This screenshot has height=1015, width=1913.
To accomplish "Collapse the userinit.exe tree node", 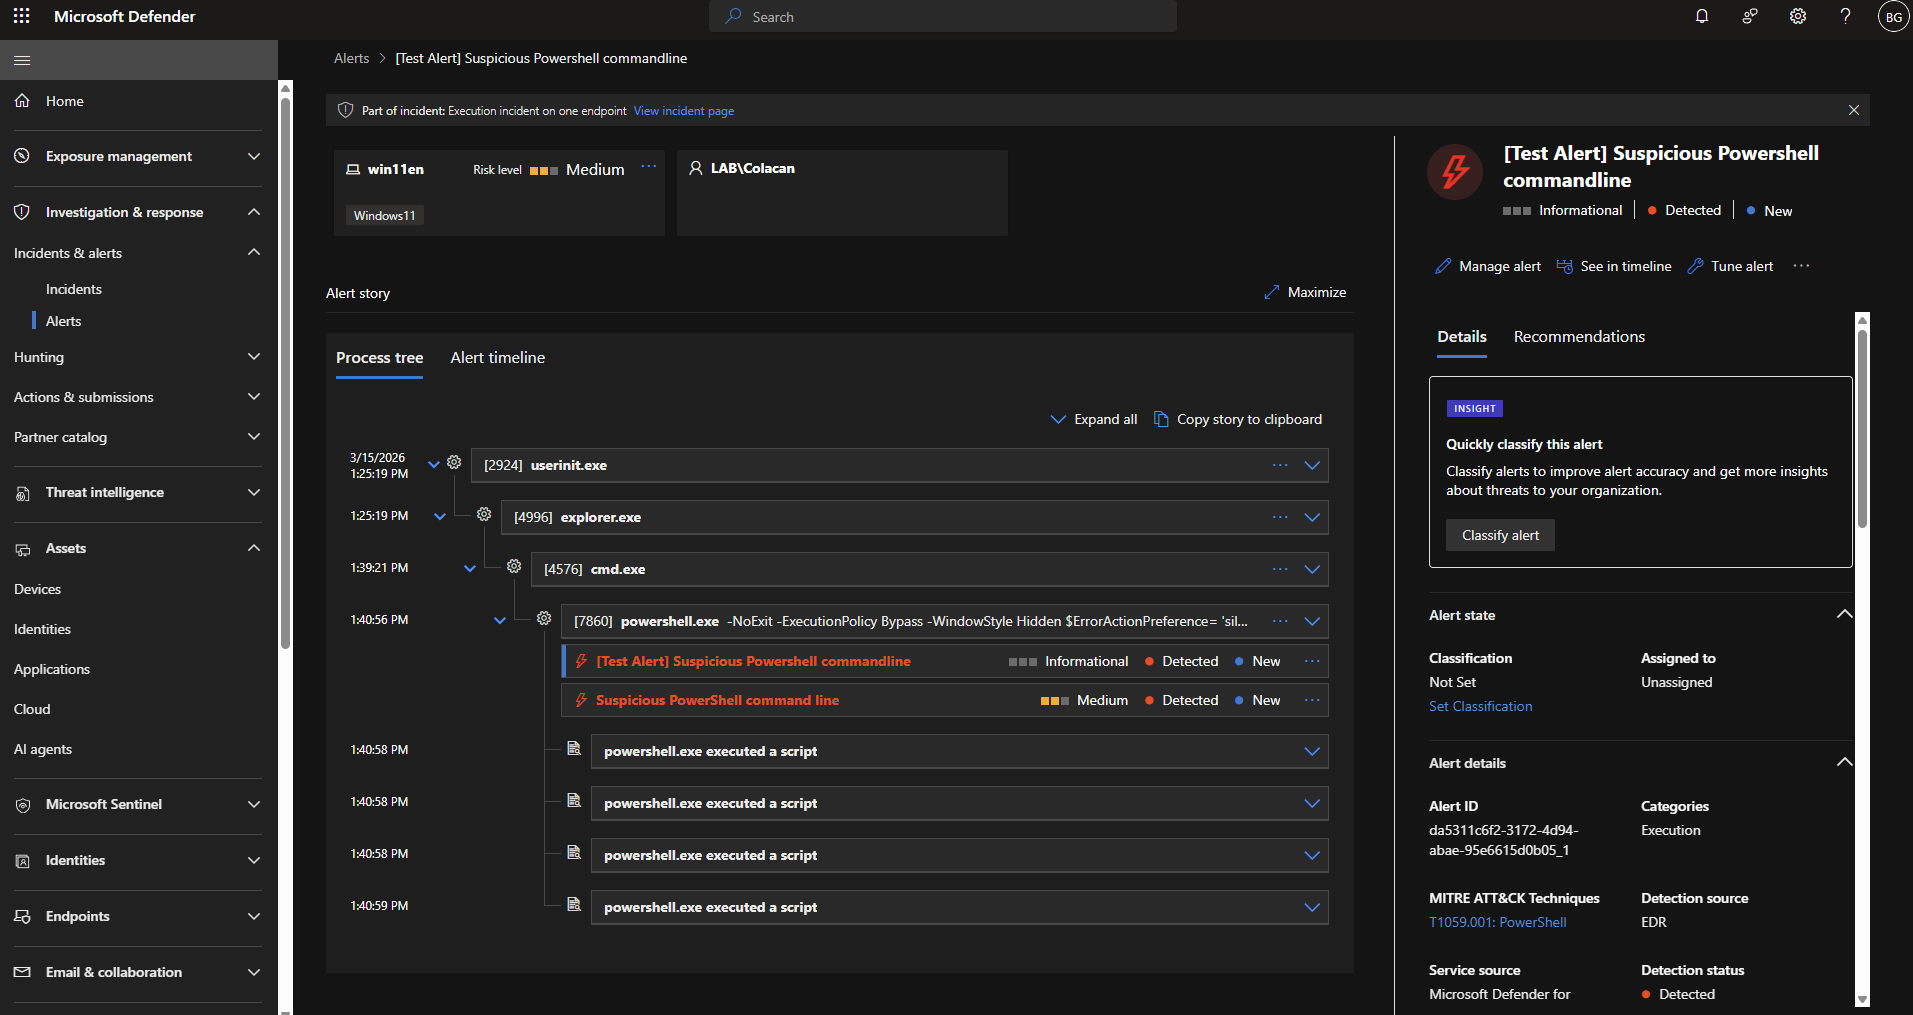I will 434,464.
